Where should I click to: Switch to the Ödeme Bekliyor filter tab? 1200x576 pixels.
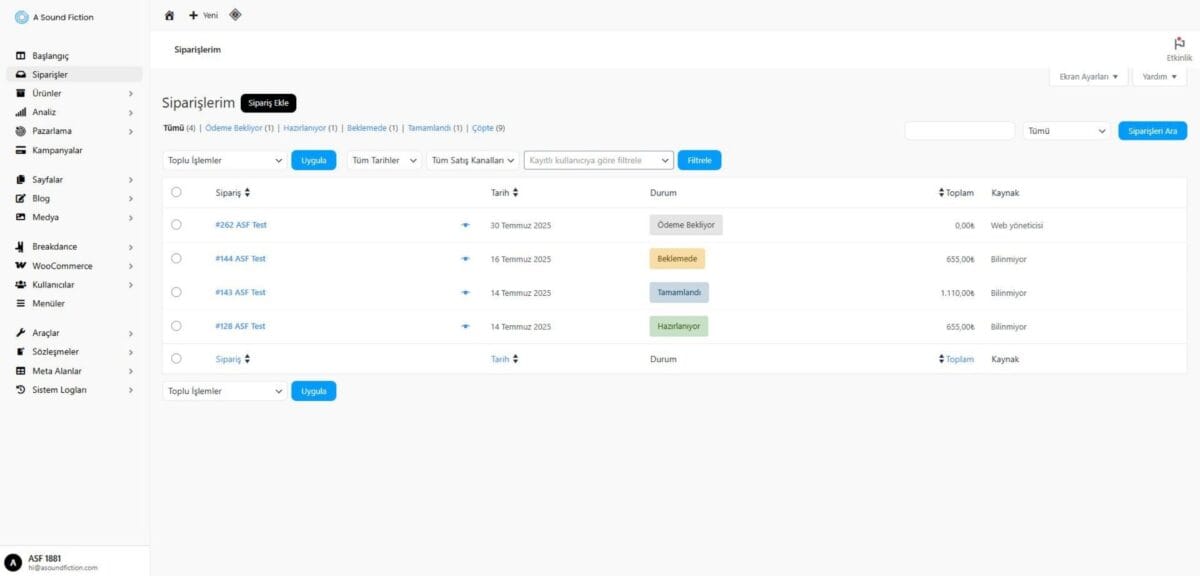pos(233,128)
